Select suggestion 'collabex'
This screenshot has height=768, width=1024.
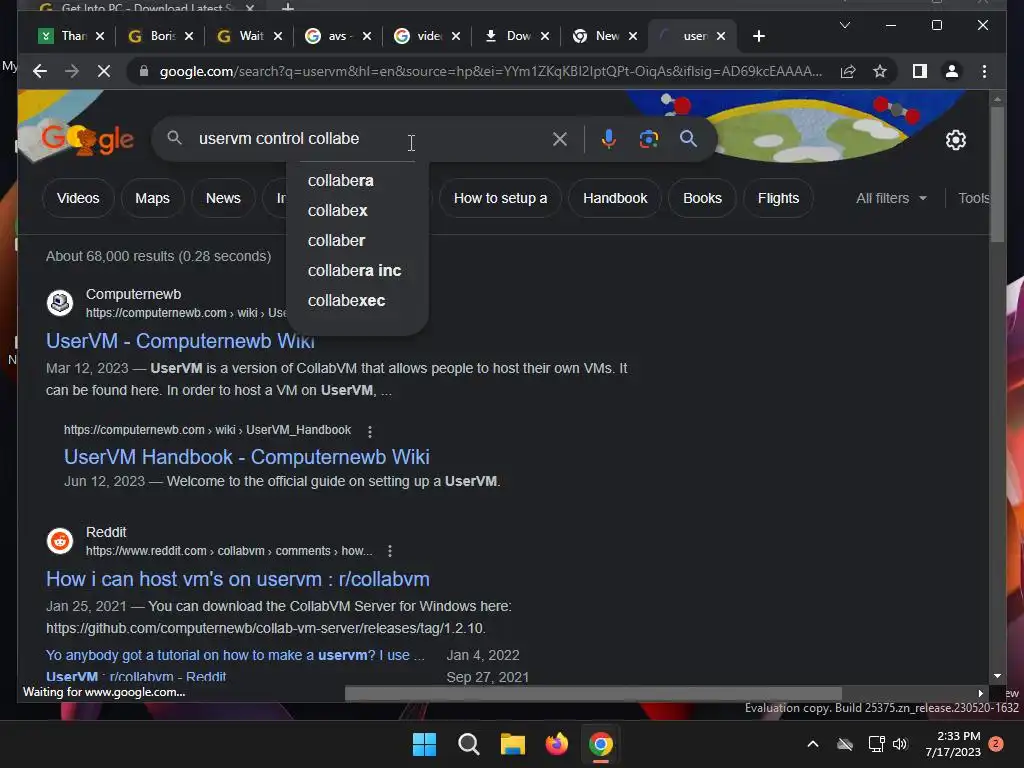tap(337, 210)
